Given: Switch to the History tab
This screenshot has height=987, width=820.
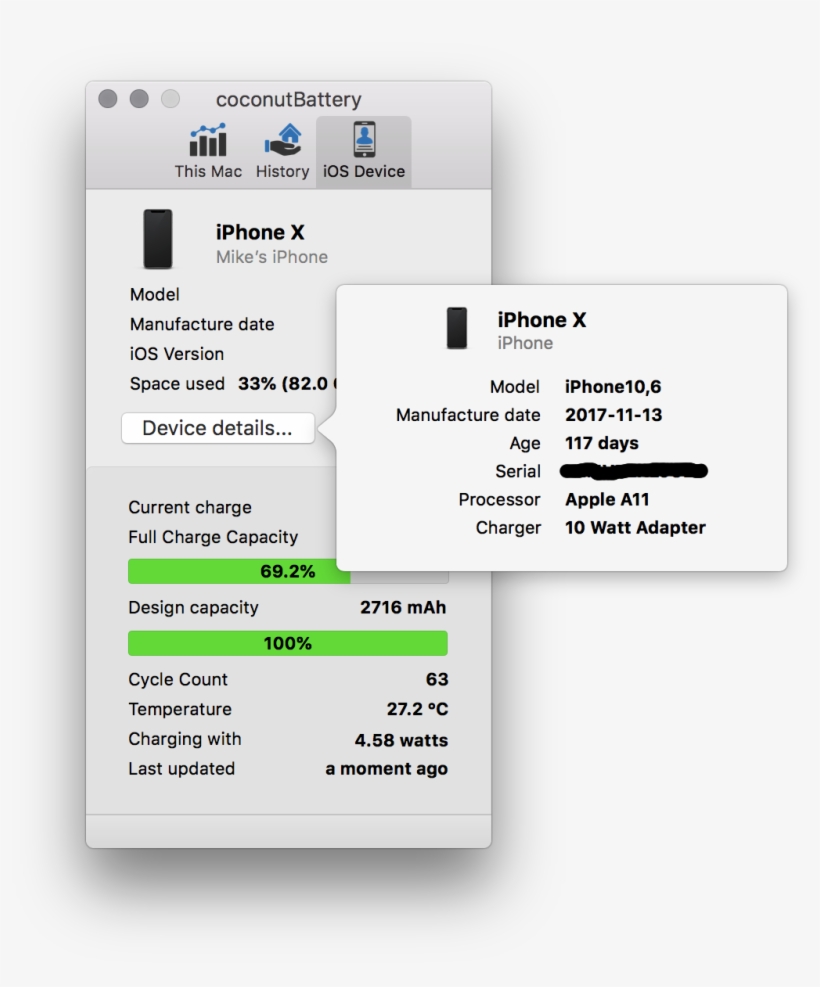Looking at the screenshot, I should [281, 148].
